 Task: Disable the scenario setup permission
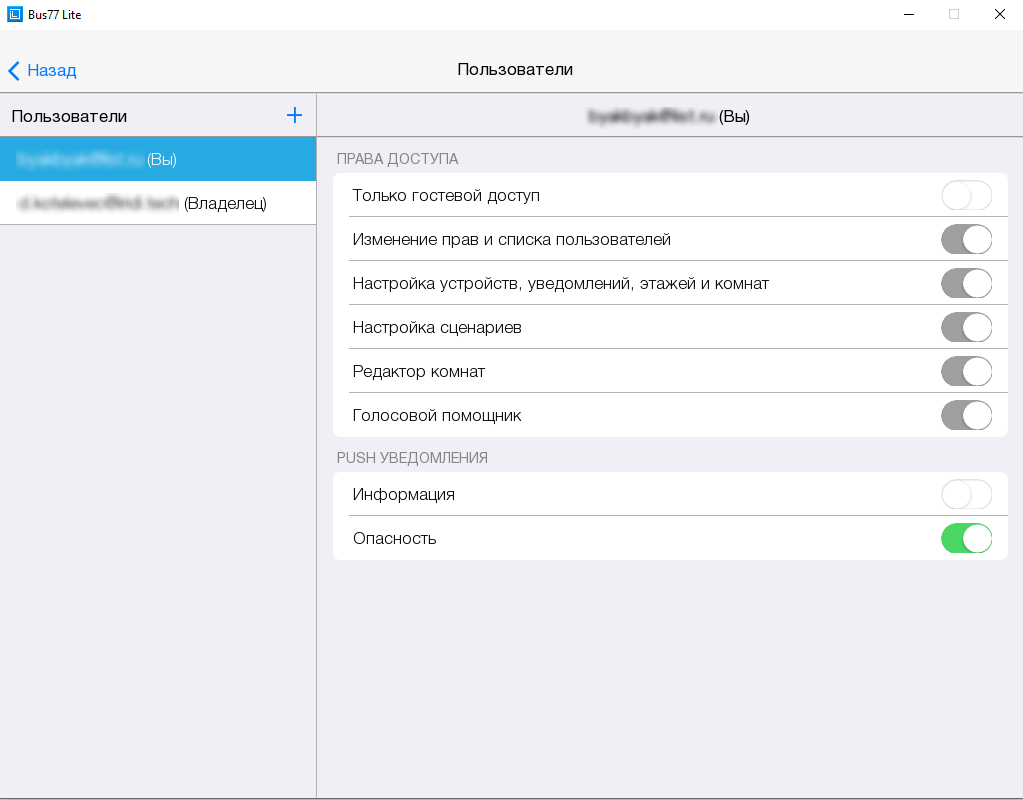(966, 327)
